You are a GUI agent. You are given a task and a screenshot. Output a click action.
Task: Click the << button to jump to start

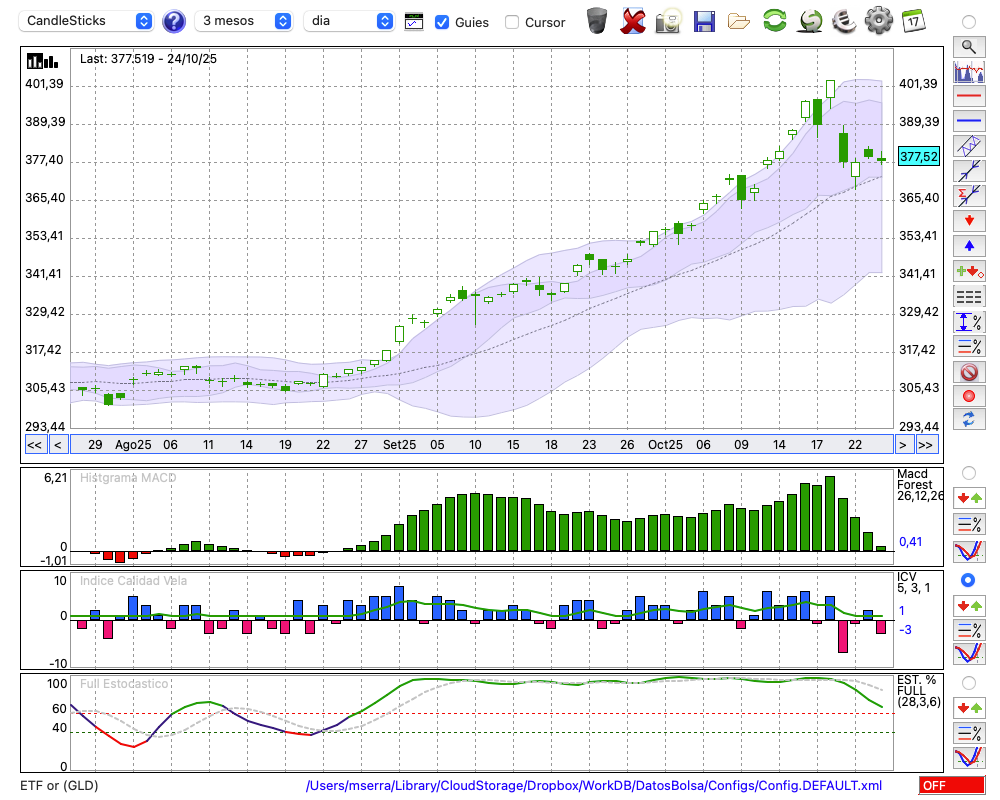click(34, 445)
